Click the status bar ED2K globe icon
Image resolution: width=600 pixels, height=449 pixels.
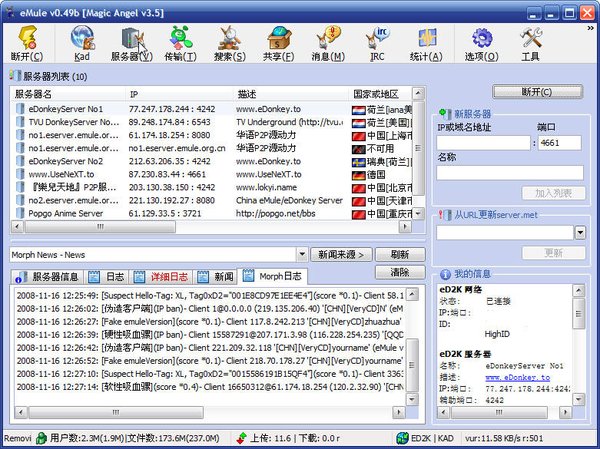click(402, 438)
